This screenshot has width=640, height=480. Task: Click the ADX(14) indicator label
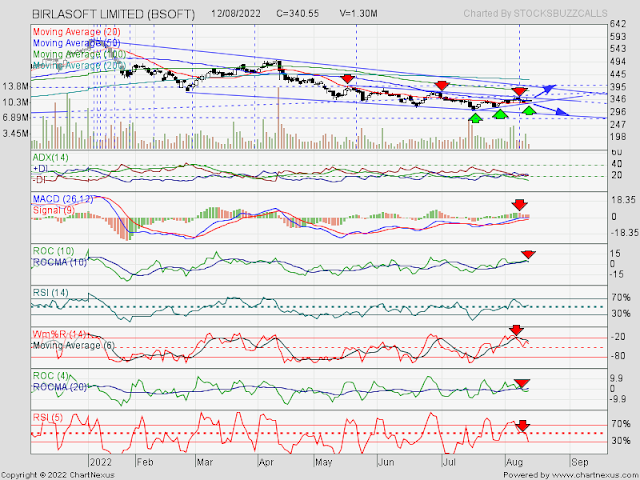[51, 158]
